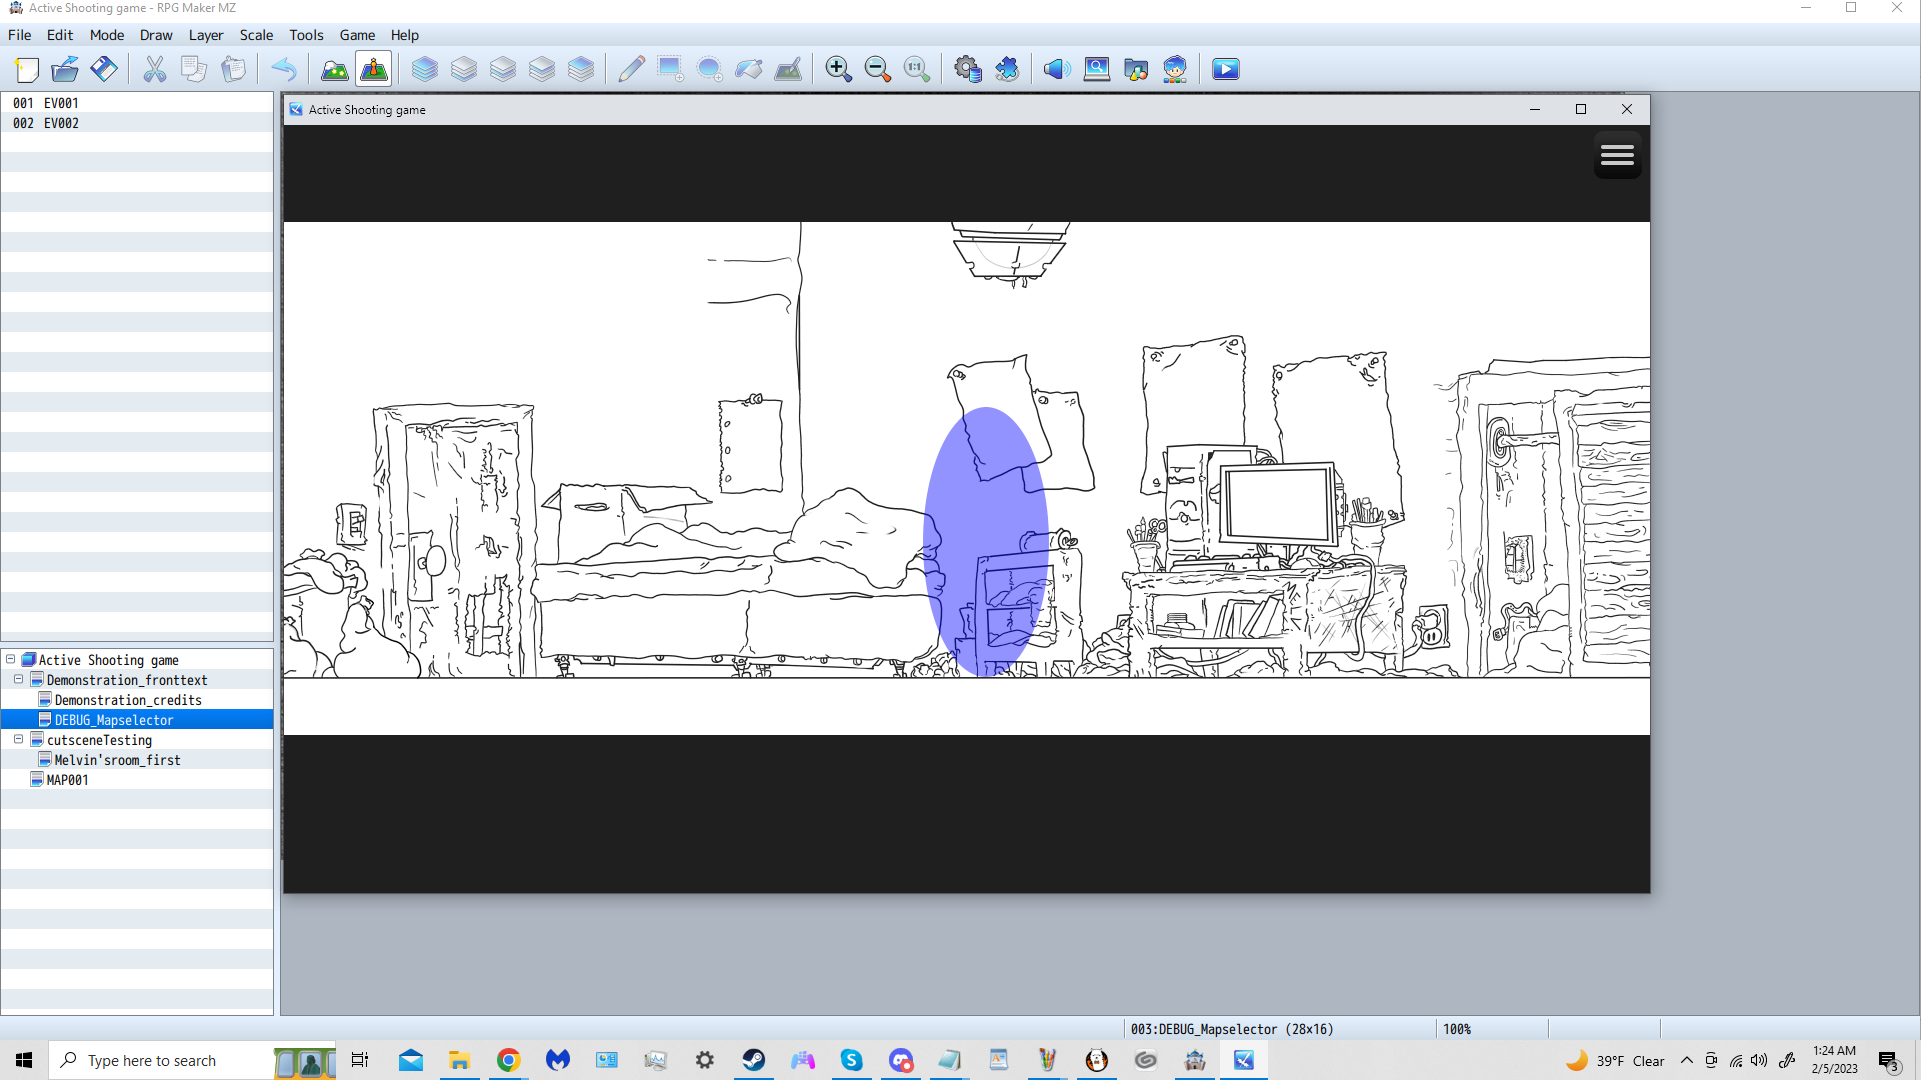Select the Demonstration_fronttext map
Image resolution: width=1921 pixels, height=1080 pixels.
pos(127,680)
